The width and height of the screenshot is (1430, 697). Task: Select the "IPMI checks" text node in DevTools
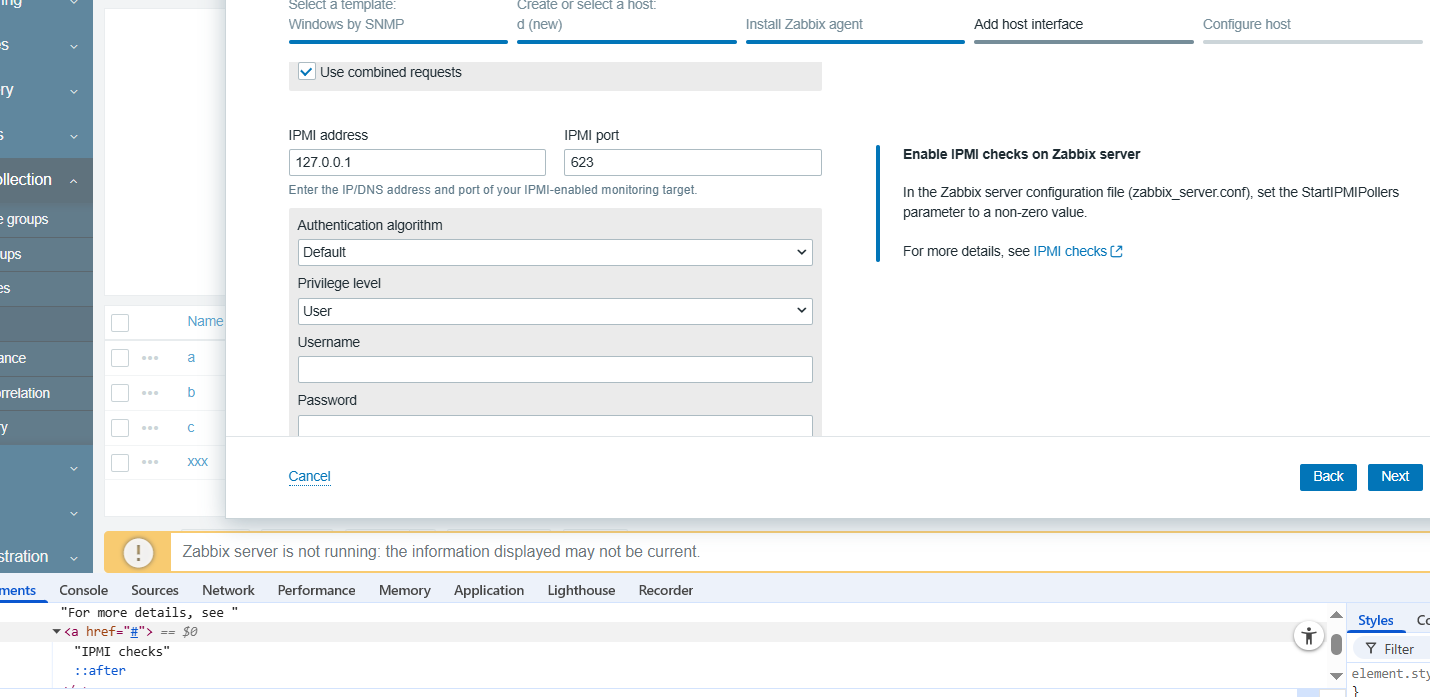coord(122,651)
